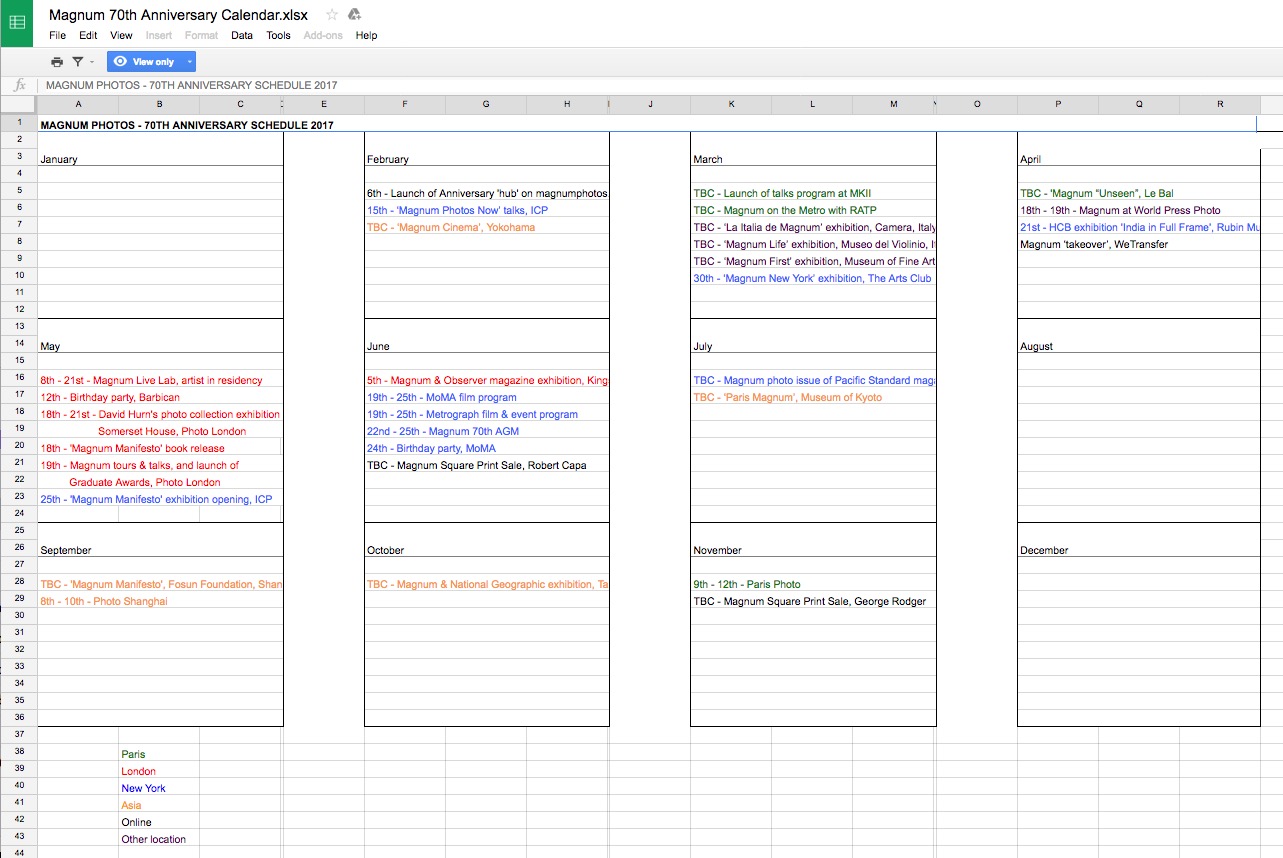Click the Add to Drive icon
Image resolution: width=1283 pixels, height=858 pixels.
click(x=354, y=14)
